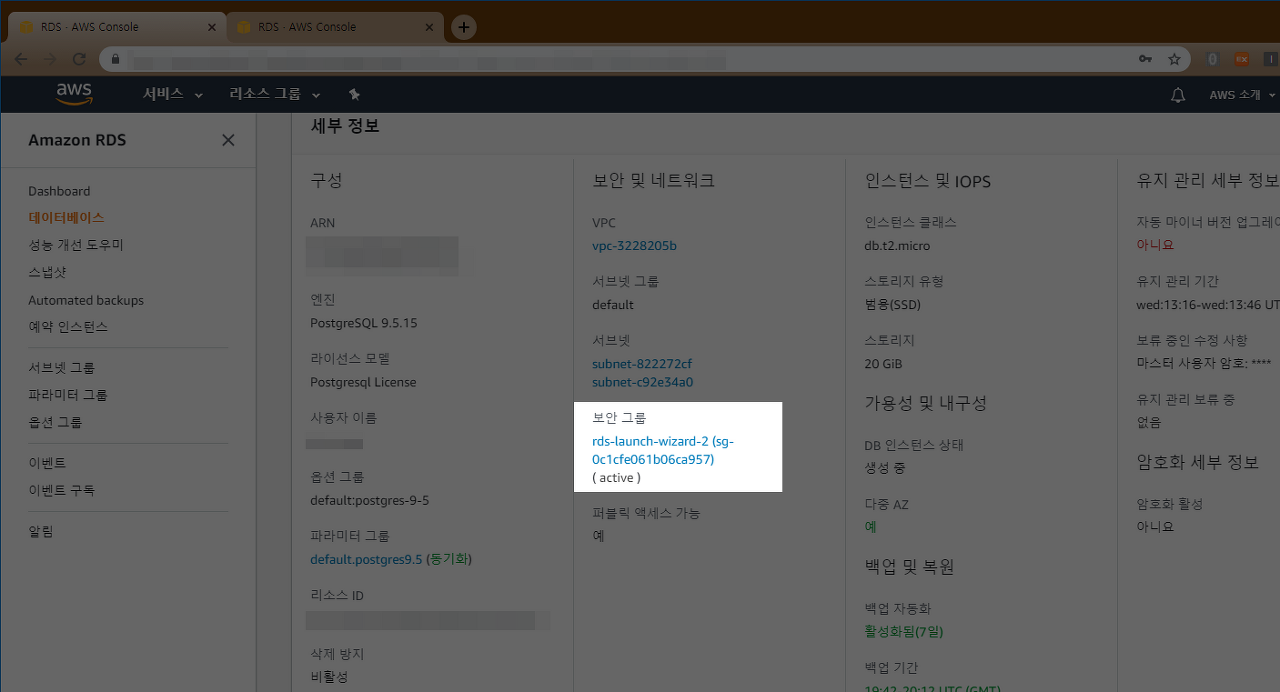Expand the 리소스 그룹 dropdown

275,94
